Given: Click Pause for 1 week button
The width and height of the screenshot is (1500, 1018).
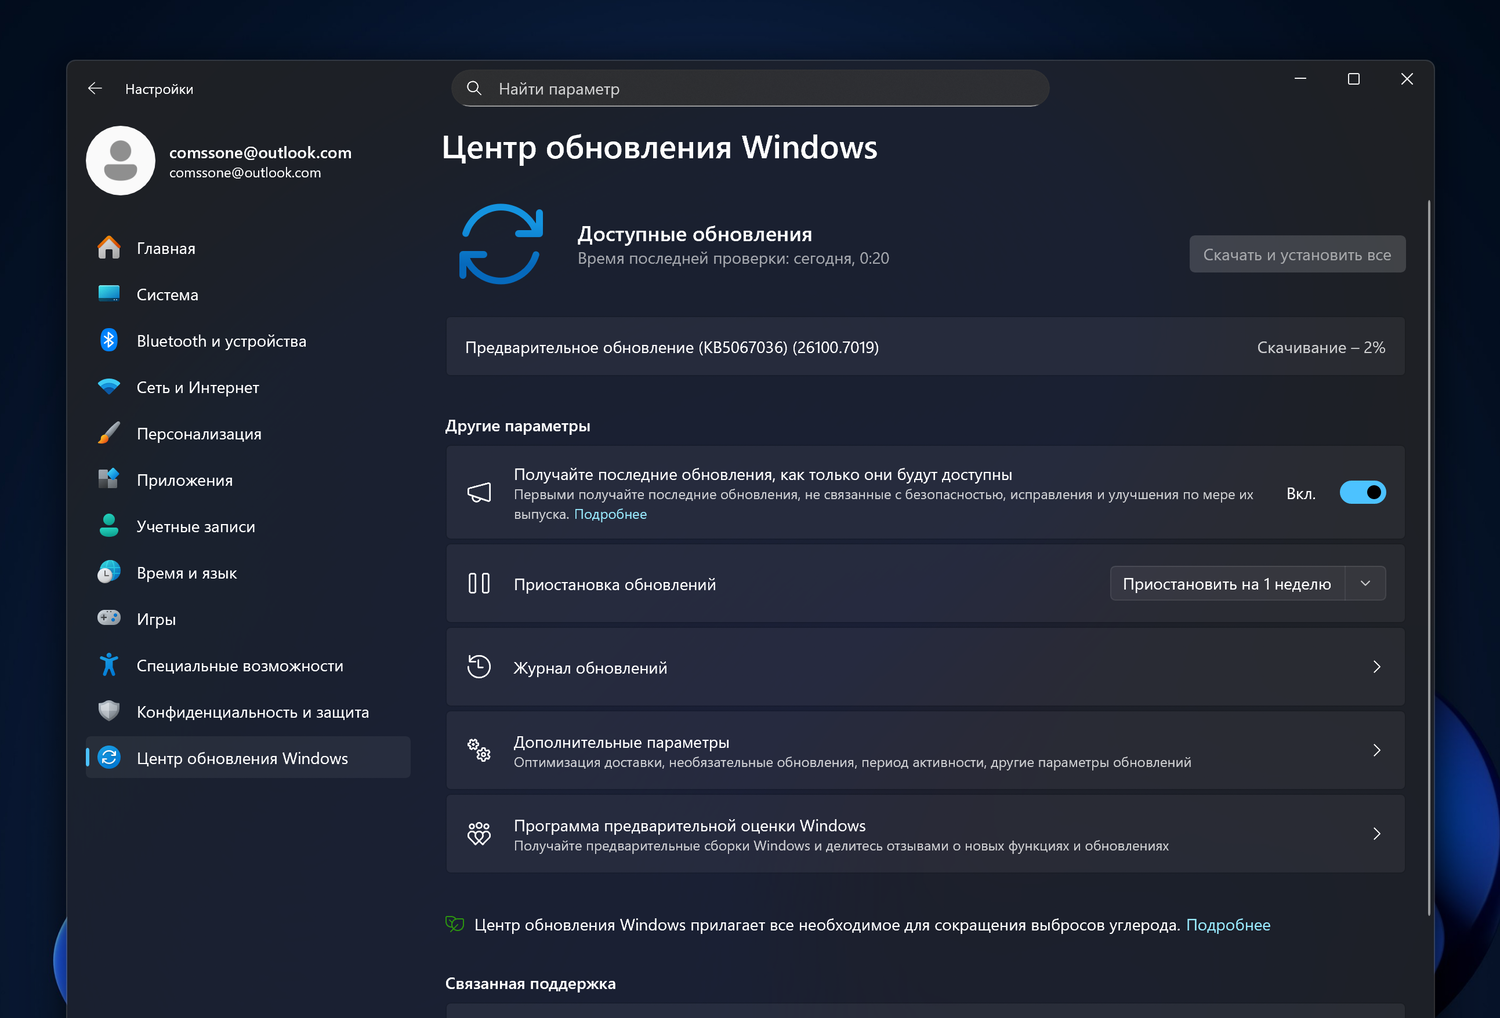Looking at the screenshot, I should 1227,584.
